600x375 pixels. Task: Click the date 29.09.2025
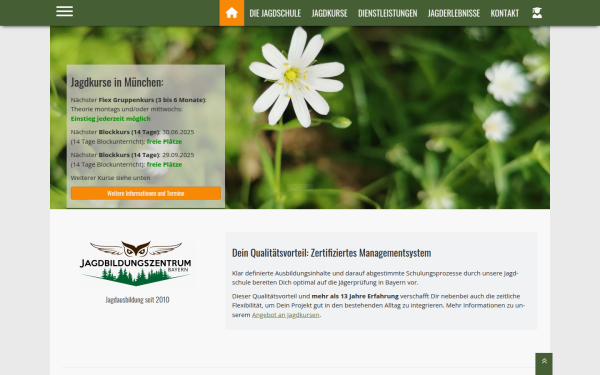178,155
